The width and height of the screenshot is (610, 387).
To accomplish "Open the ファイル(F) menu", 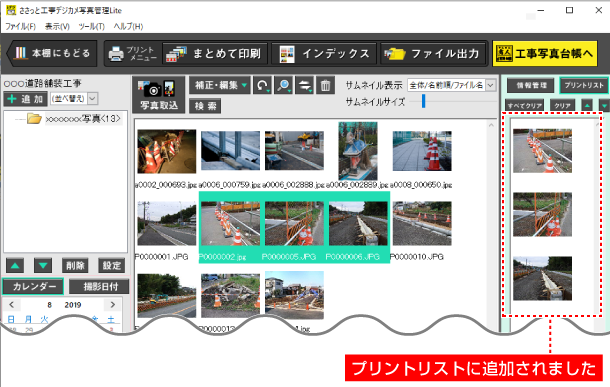I will (x=20, y=26).
